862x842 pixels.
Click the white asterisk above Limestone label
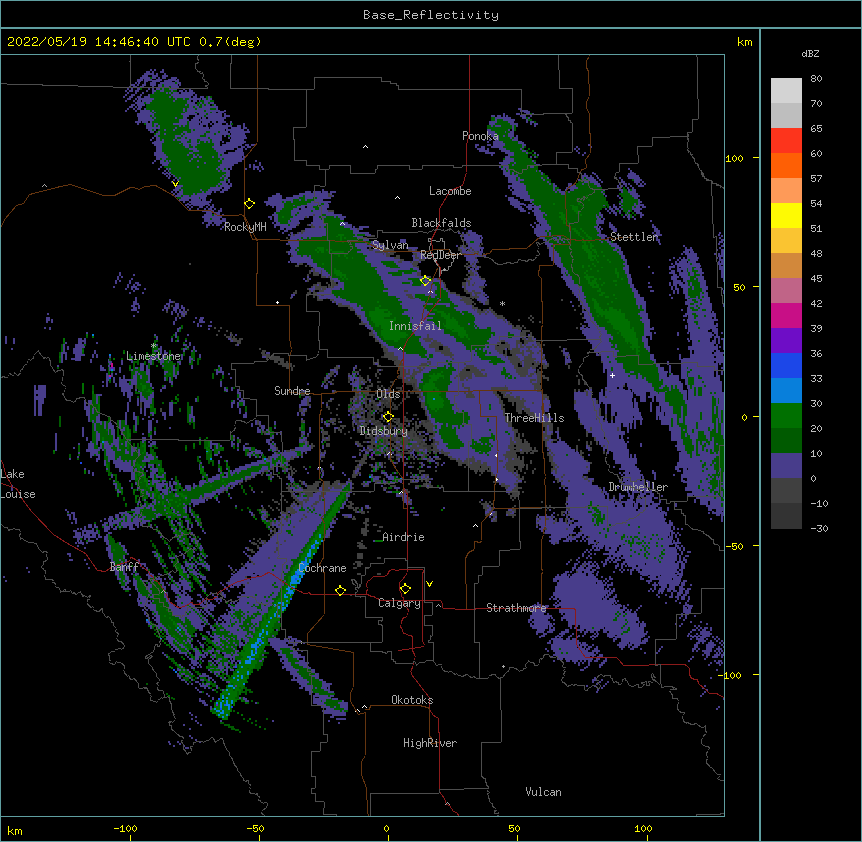(154, 346)
